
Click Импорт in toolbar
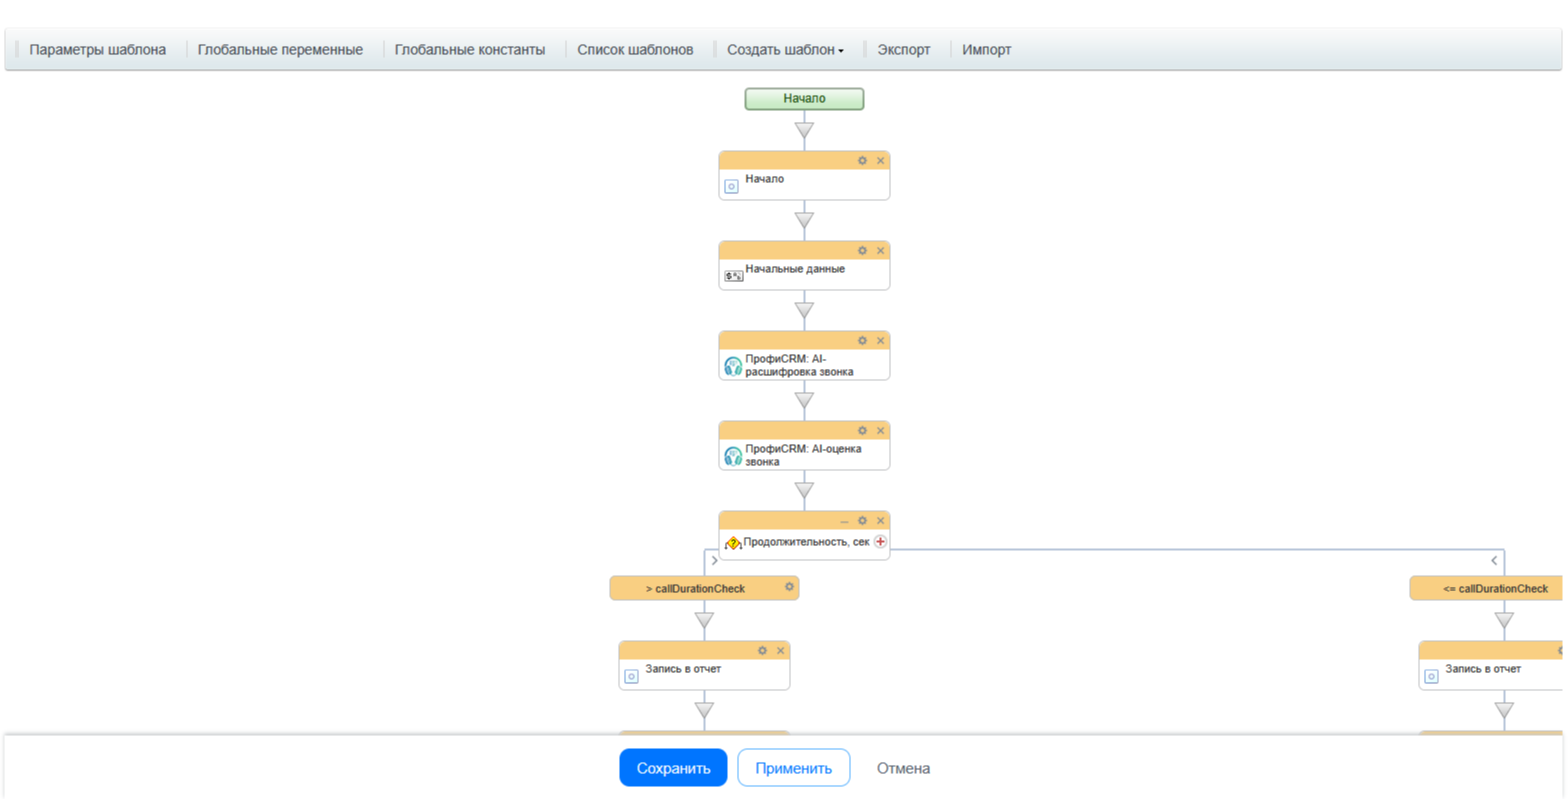tap(987, 49)
